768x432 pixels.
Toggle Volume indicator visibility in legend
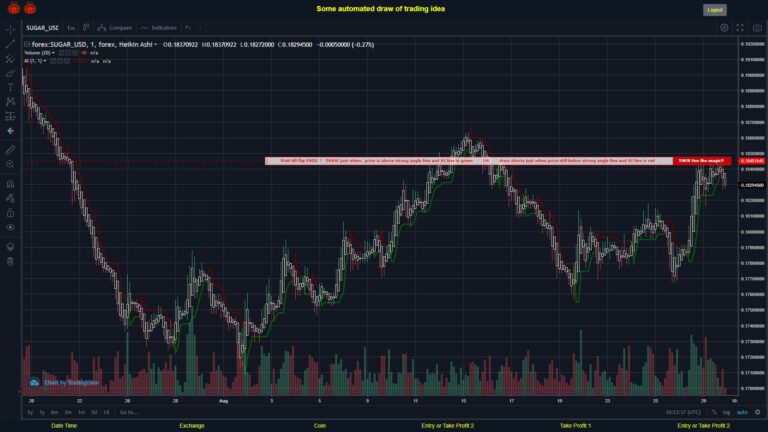(62, 53)
